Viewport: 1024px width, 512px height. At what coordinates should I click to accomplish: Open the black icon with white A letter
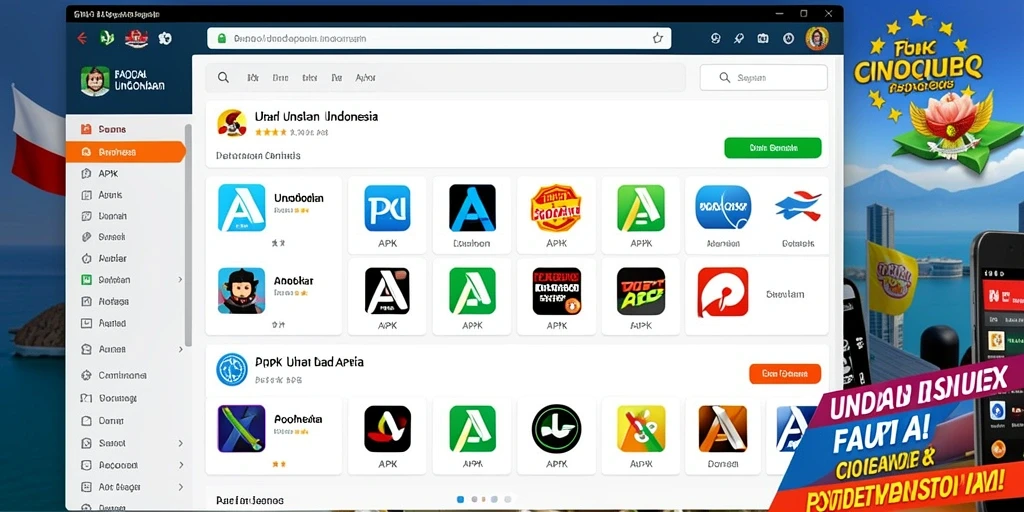(387, 291)
